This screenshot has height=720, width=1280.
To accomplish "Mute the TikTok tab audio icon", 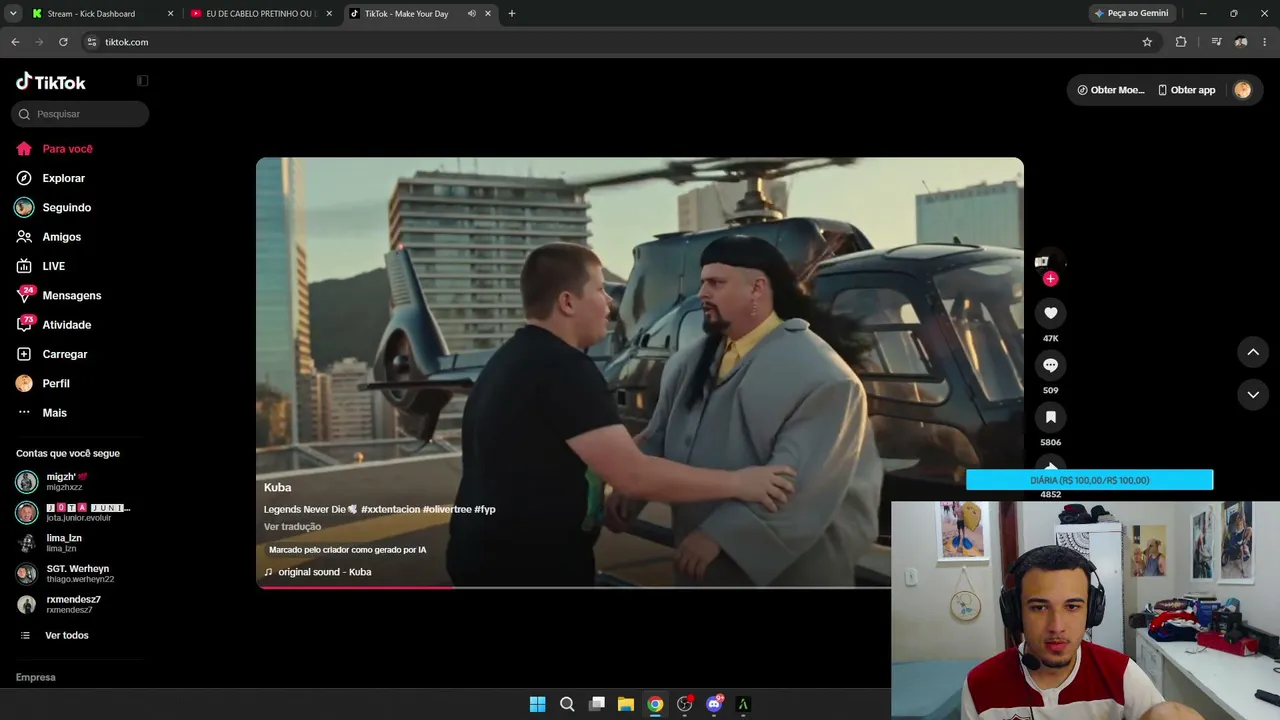I will click(x=471, y=14).
